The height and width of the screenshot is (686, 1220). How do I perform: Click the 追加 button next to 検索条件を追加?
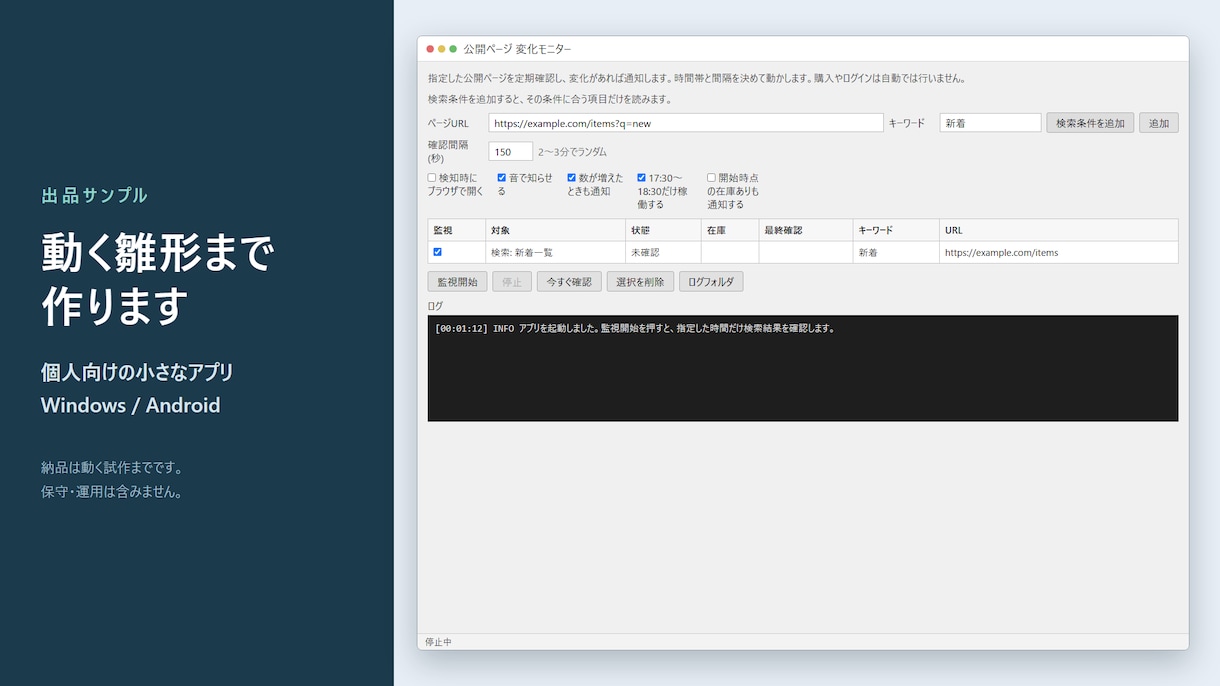[x=1159, y=123]
